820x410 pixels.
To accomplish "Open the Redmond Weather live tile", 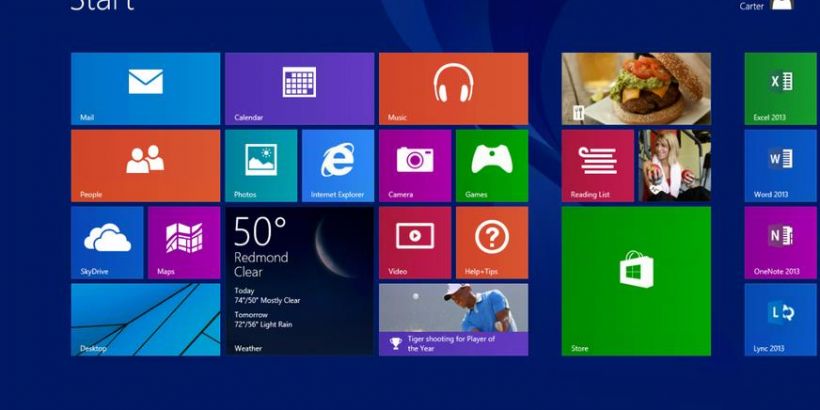I will tap(299, 280).
